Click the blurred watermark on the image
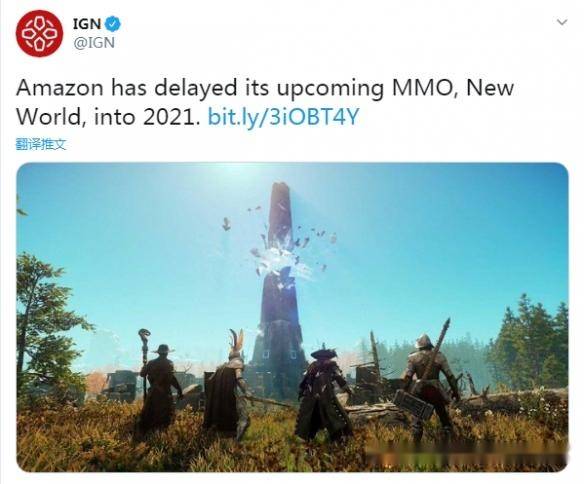The width and height of the screenshot is (584, 484). pyautogui.click(x=466, y=453)
